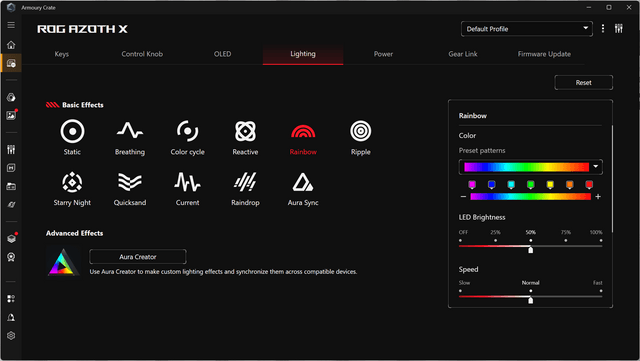The image size is (640, 361).
Task: Select the Aura Sync effect
Action: pos(303,188)
